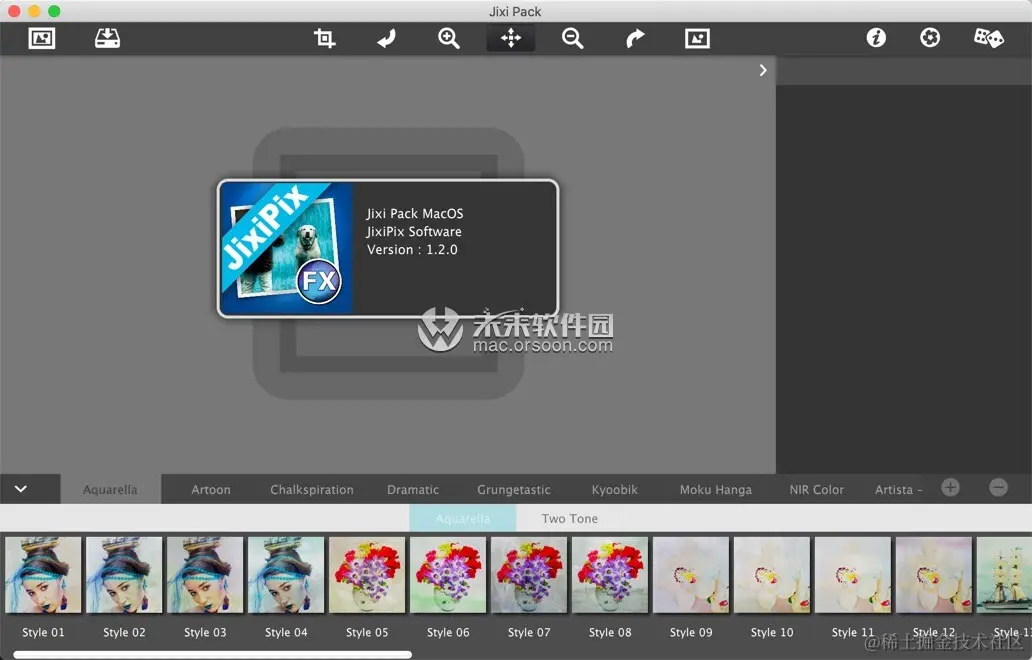1032x660 pixels.
Task: Apply the Style 11 orchid preset
Action: [x=853, y=575]
